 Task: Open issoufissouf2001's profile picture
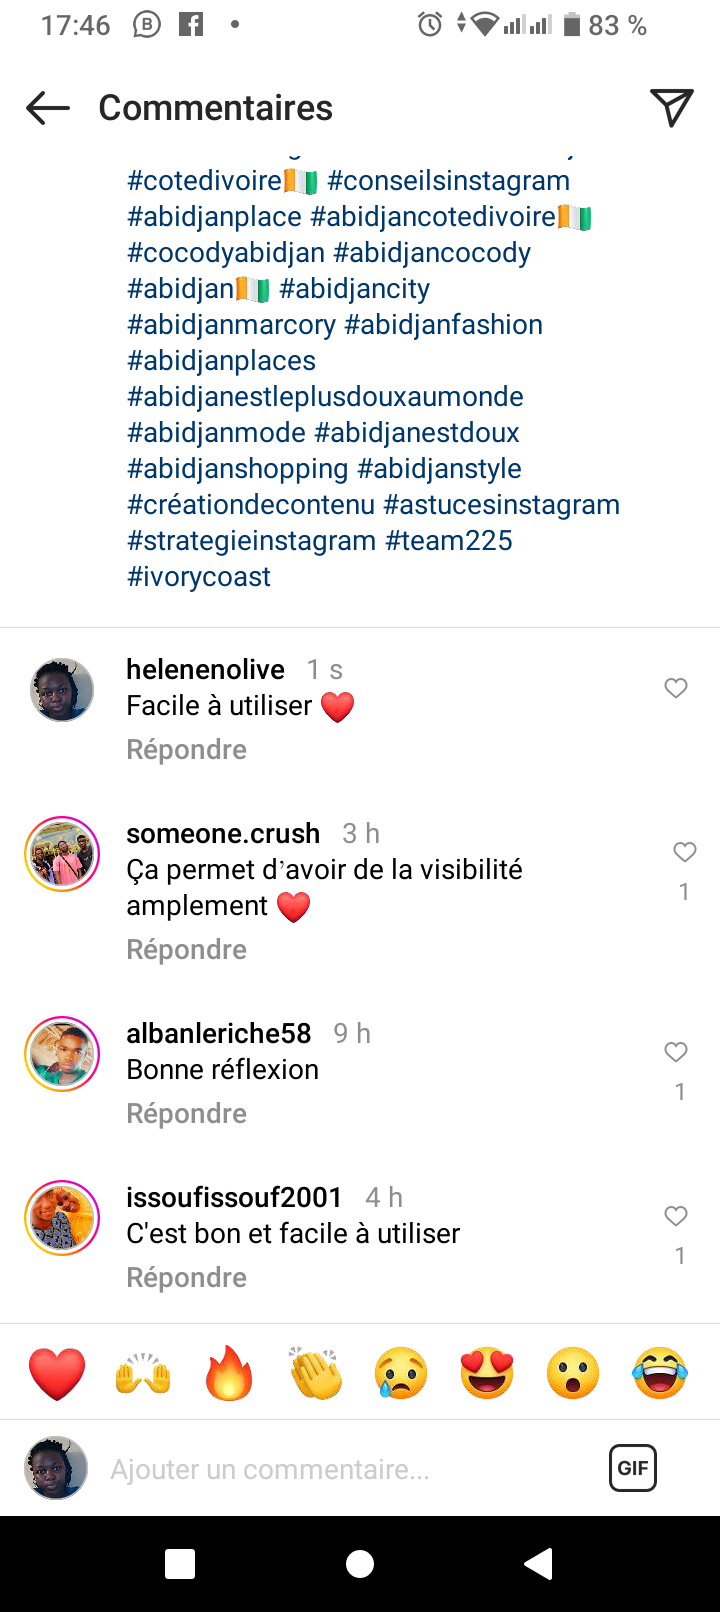[62, 1218]
